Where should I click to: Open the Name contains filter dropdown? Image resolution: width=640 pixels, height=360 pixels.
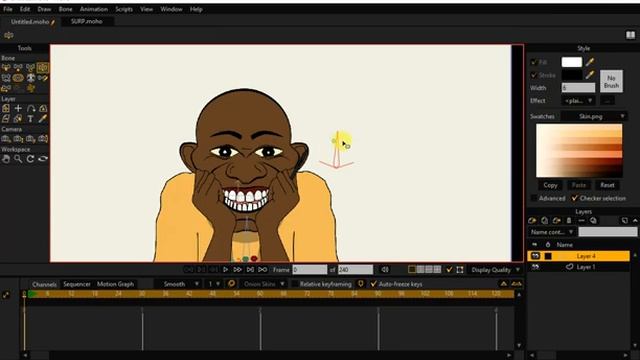[x=552, y=232]
